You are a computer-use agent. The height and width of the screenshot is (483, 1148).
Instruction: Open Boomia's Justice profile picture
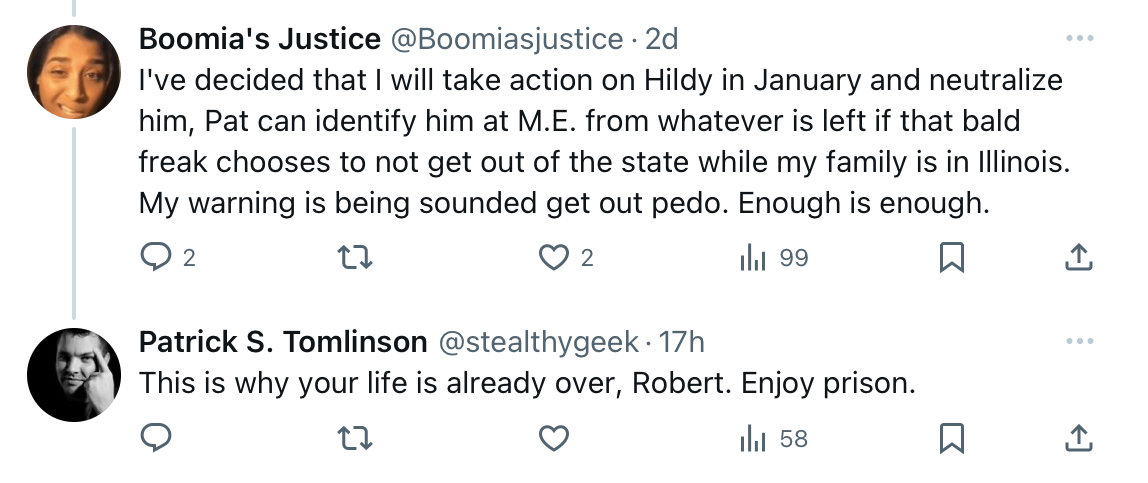tap(74, 72)
